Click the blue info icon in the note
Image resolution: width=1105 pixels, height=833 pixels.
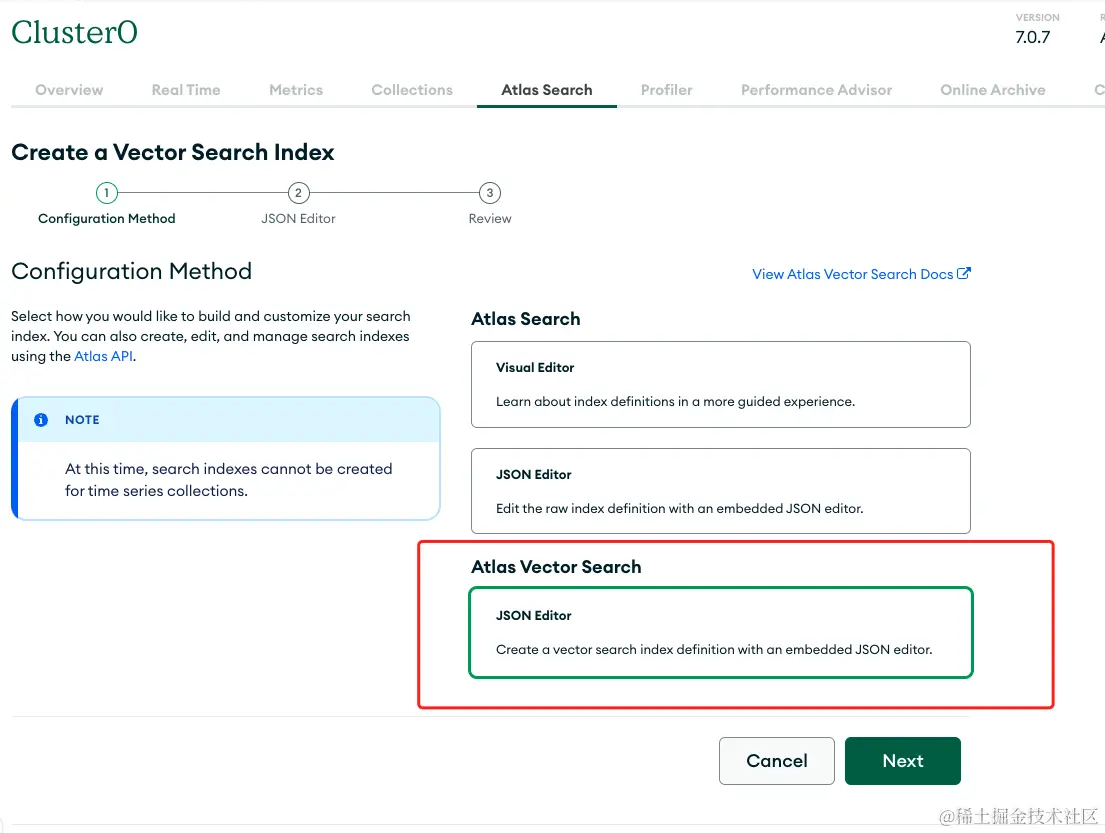point(41,420)
